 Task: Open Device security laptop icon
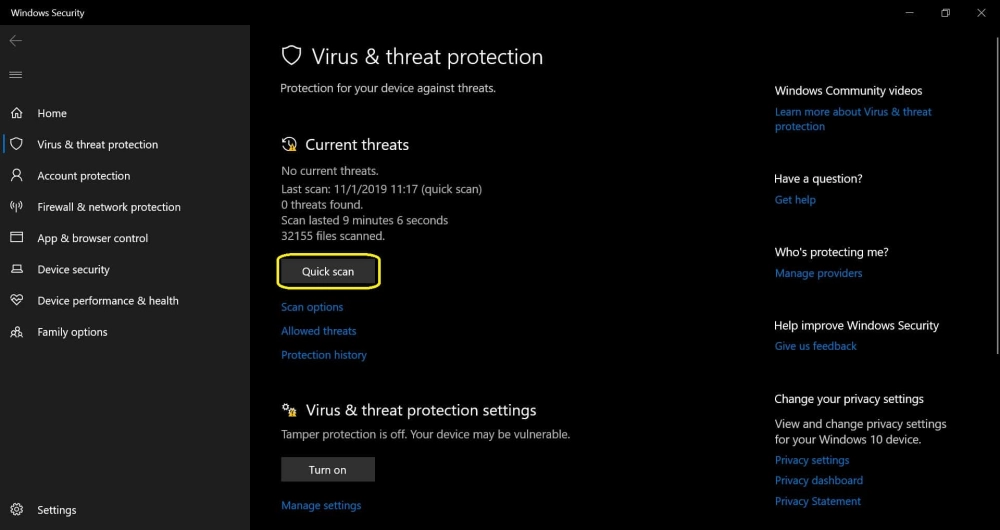pyautogui.click(x=17, y=269)
